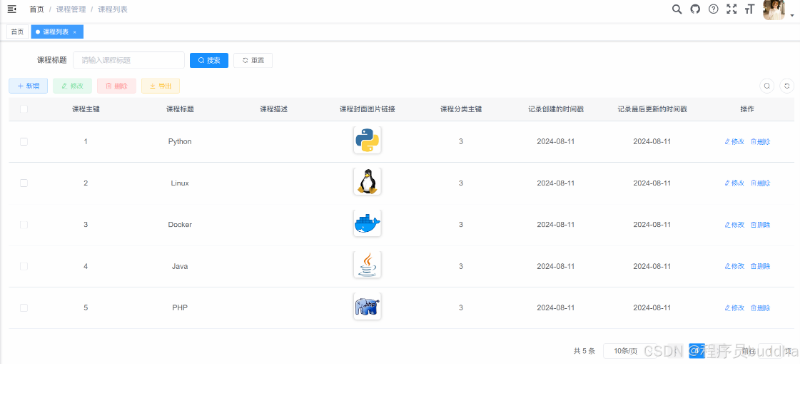The width and height of the screenshot is (800, 407).
Task: Click 删除 in the Docker row
Action: click(x=760, y=224)
